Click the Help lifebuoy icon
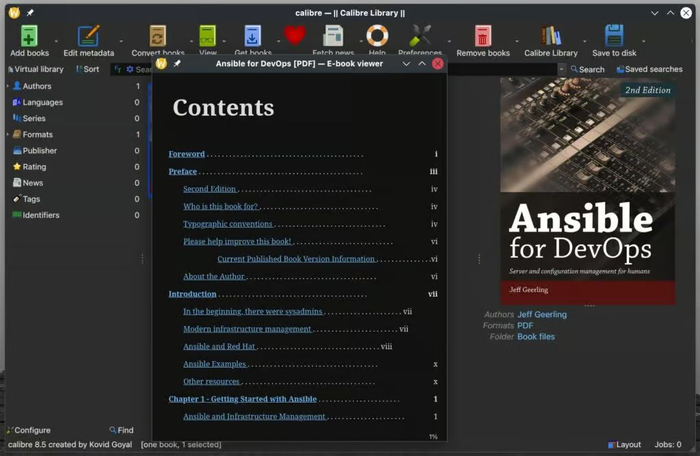Viewport: 700px width, 456px height. [x=377, y=36]
